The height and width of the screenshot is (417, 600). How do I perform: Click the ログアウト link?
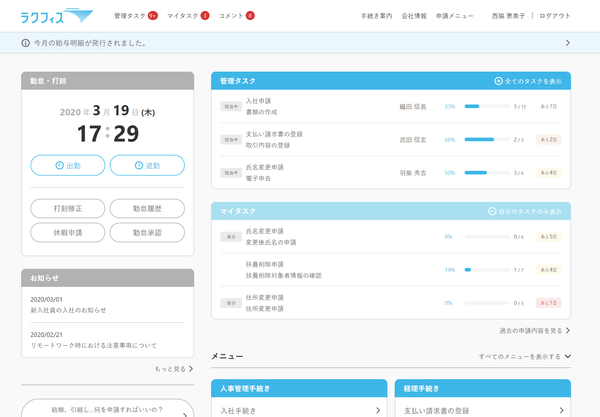click(x=555, y=16)
